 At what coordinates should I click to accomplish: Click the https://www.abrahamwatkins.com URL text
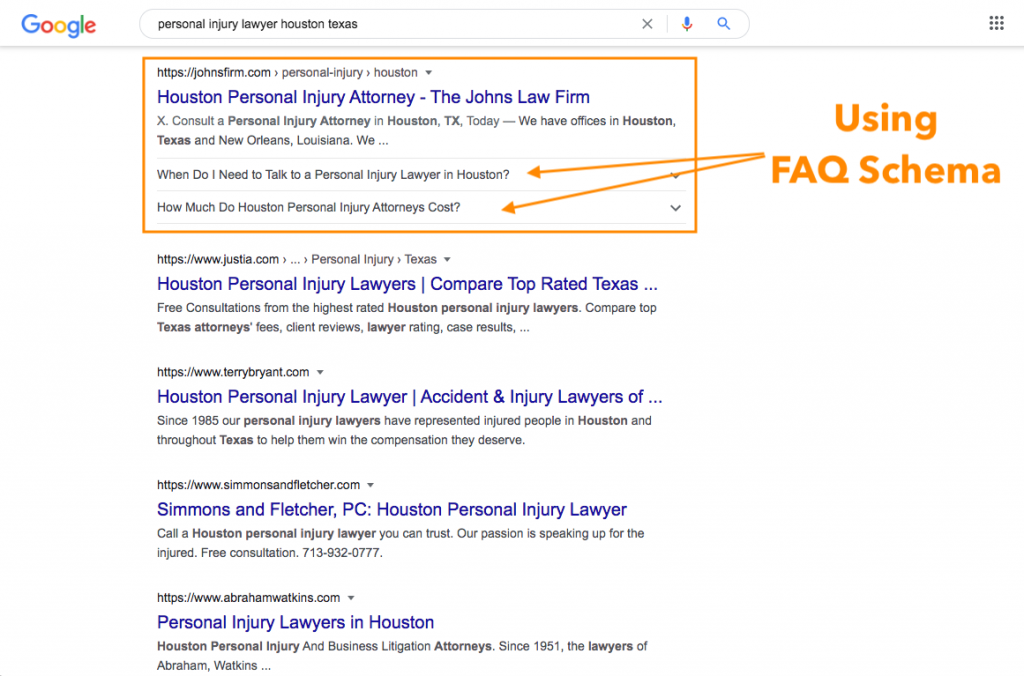[248, 598]
